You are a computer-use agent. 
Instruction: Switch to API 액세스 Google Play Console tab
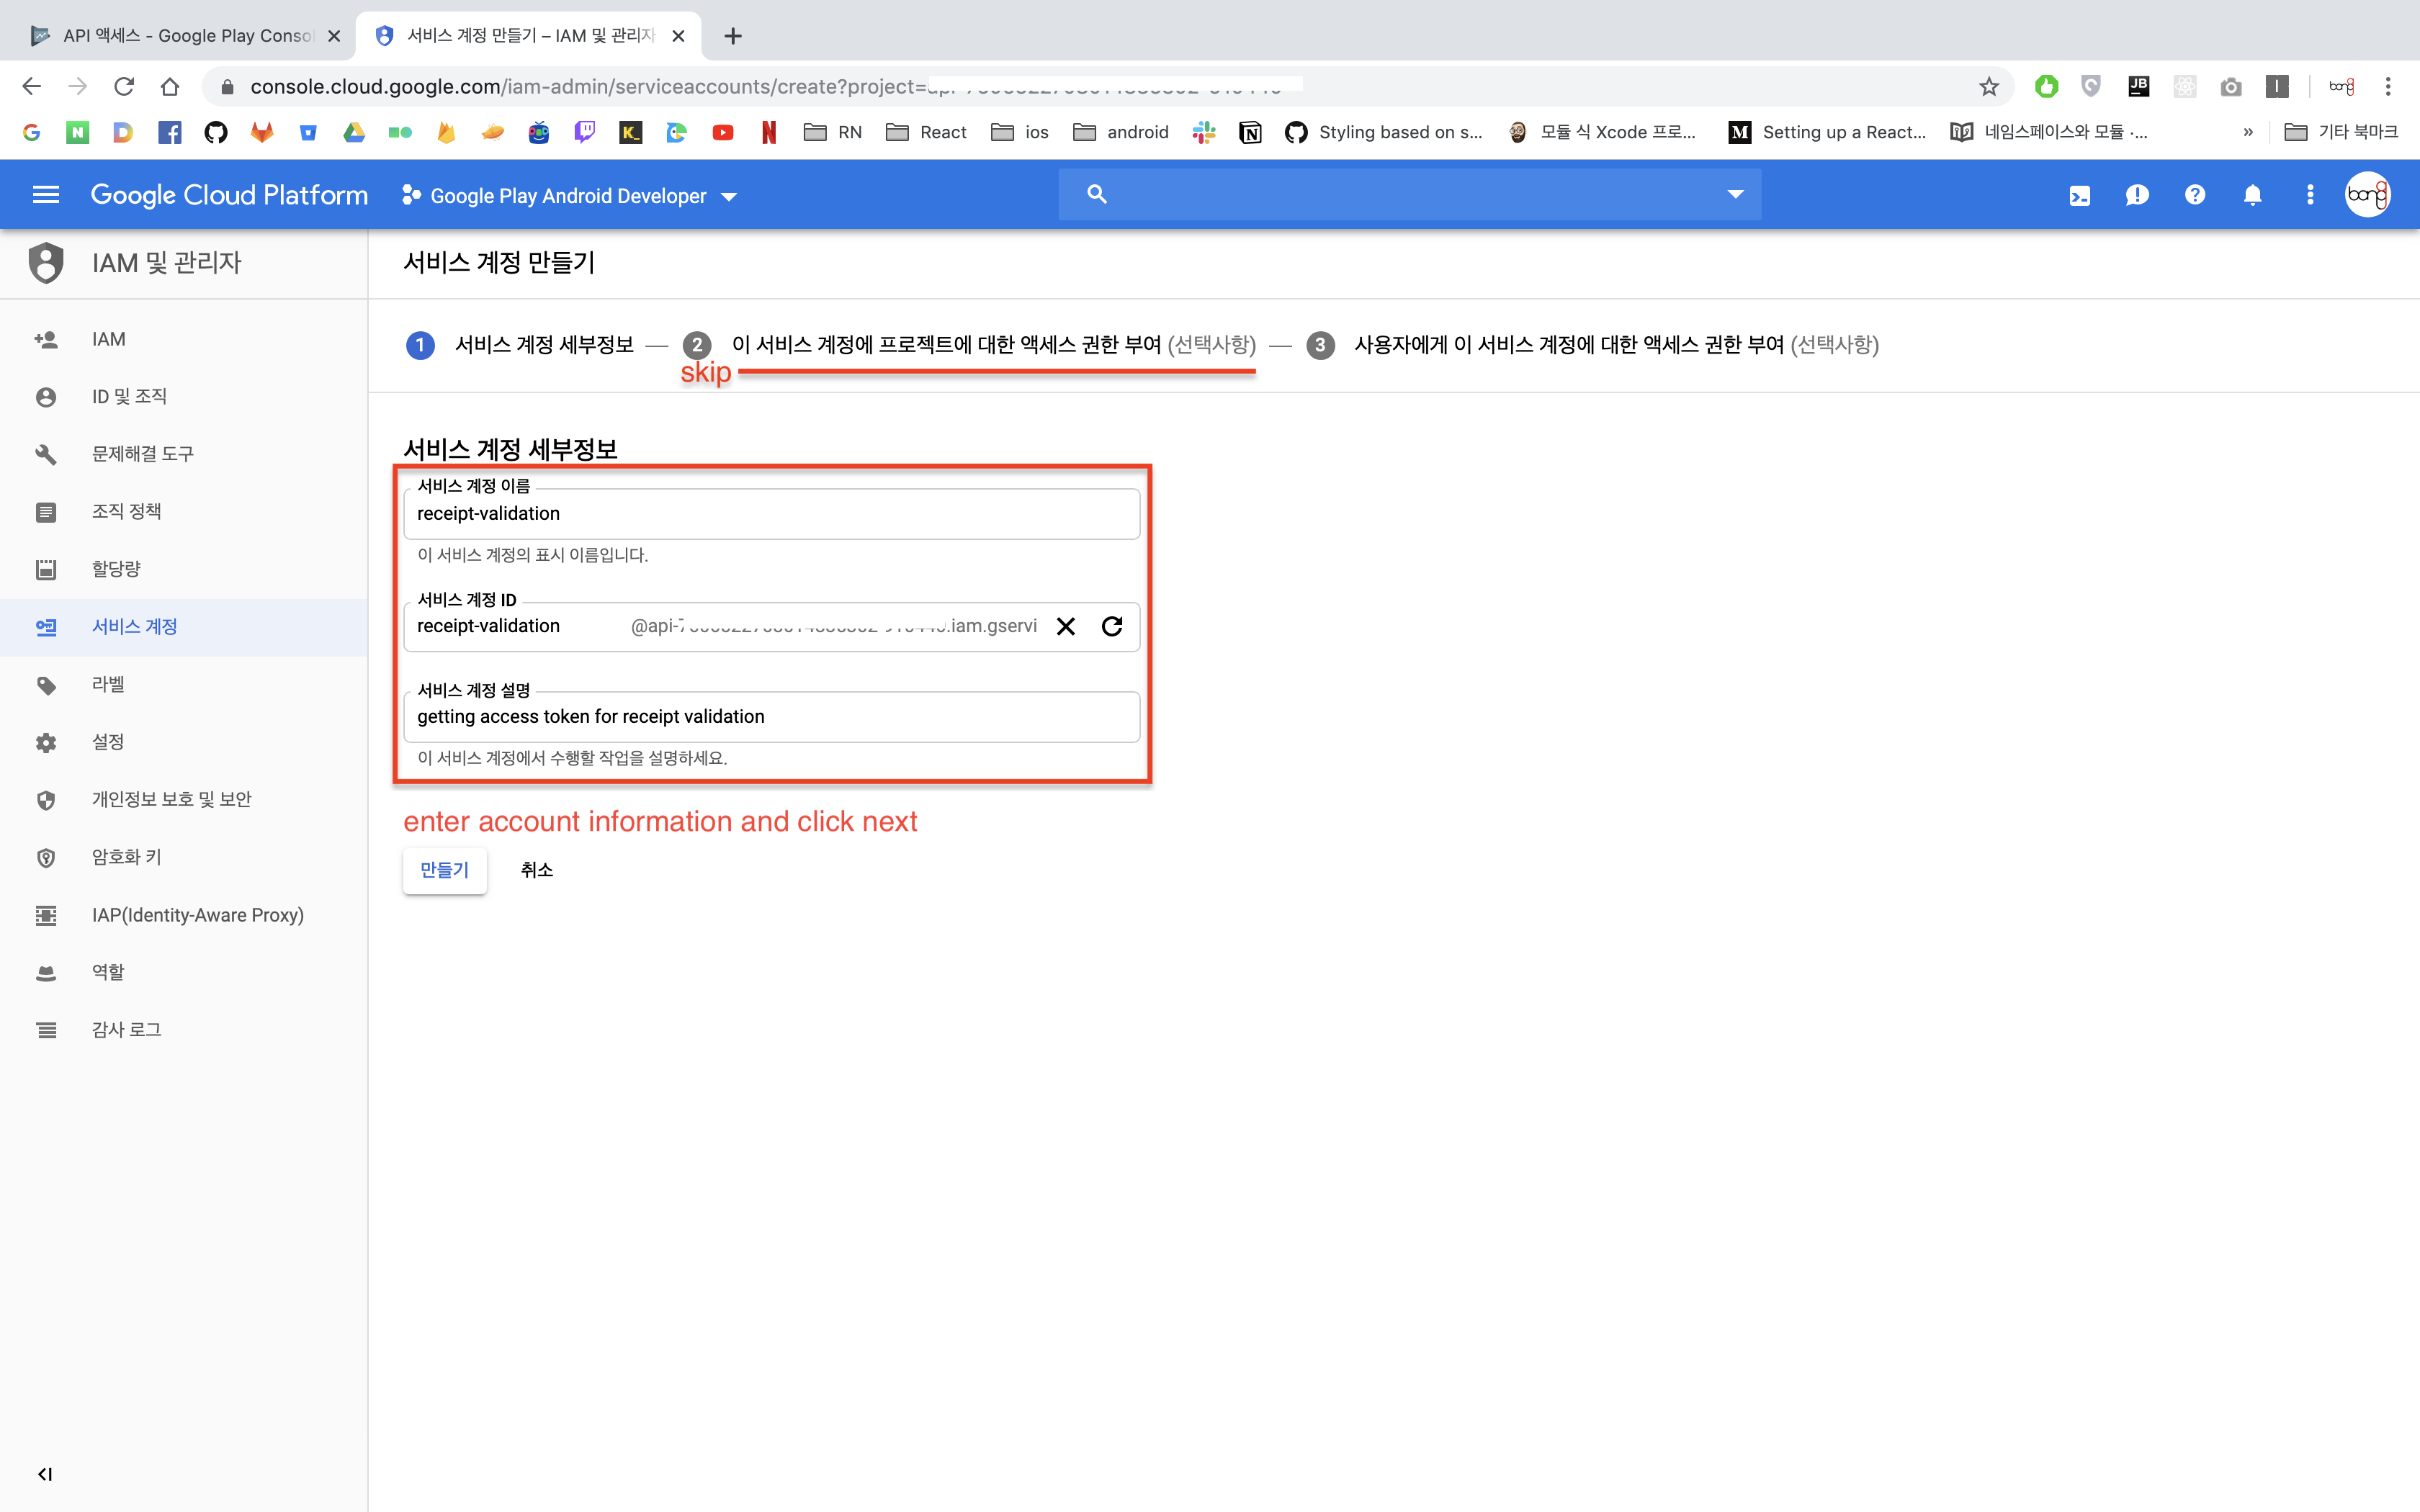(x=186, y=36)
